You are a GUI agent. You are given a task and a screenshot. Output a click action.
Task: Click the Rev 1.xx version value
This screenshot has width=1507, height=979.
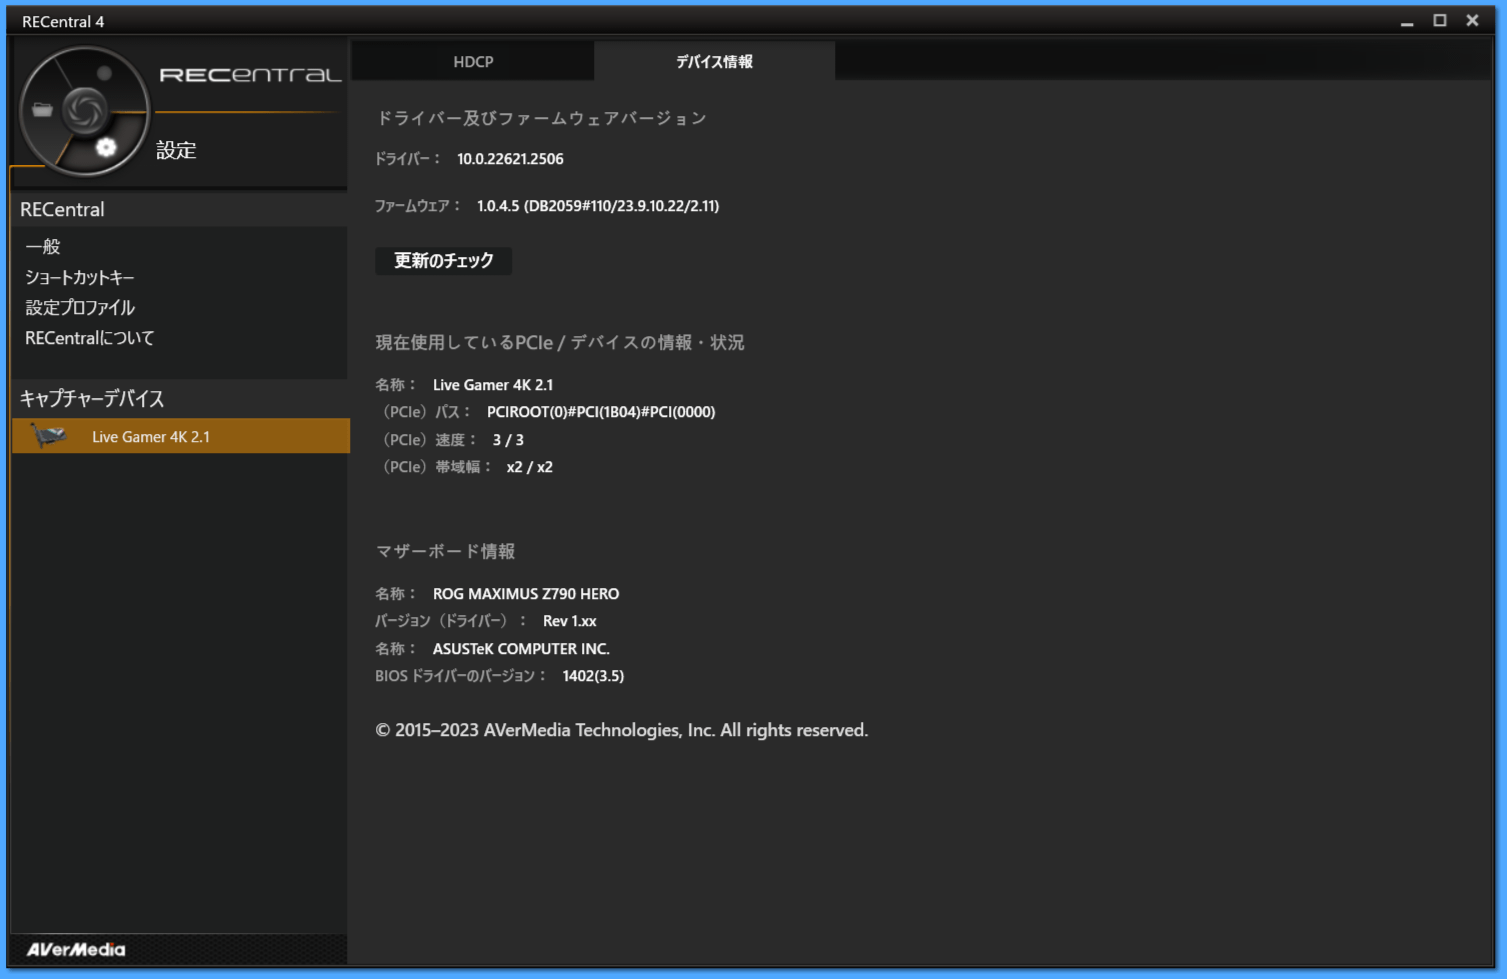point(570,621)
